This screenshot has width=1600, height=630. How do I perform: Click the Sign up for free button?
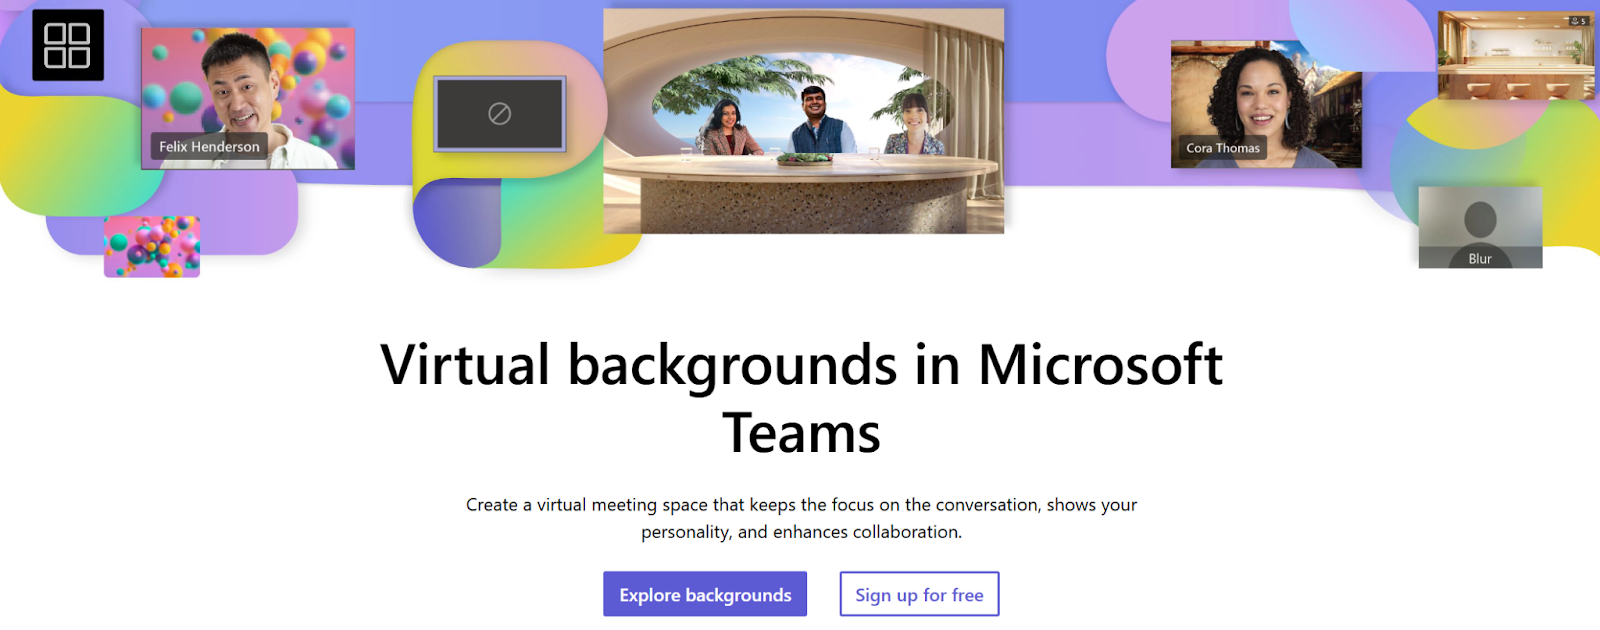pos(919,594)
